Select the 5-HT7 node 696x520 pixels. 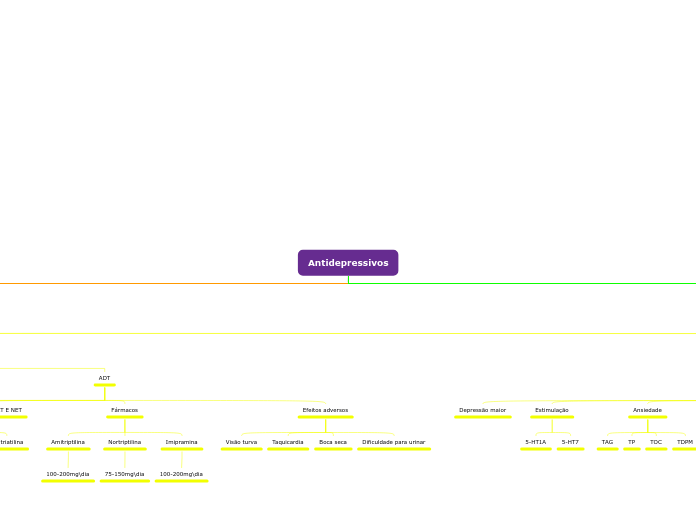click(570, 442)
